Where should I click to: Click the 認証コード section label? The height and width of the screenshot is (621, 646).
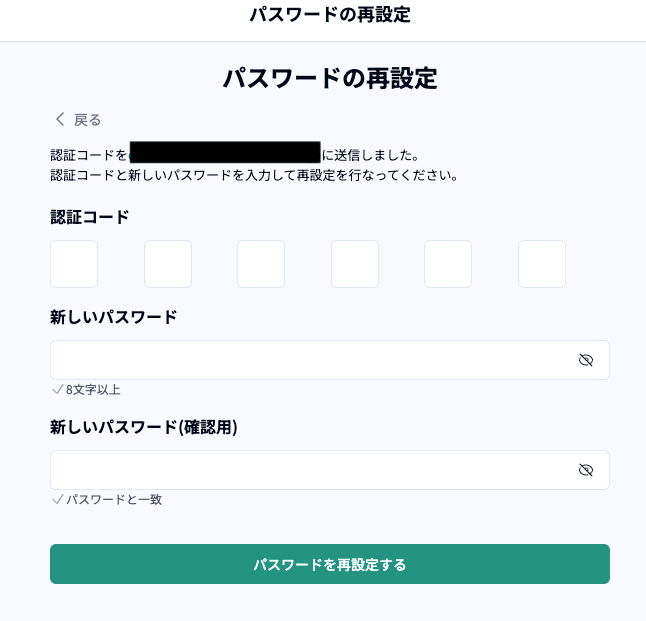pos(90,217)
